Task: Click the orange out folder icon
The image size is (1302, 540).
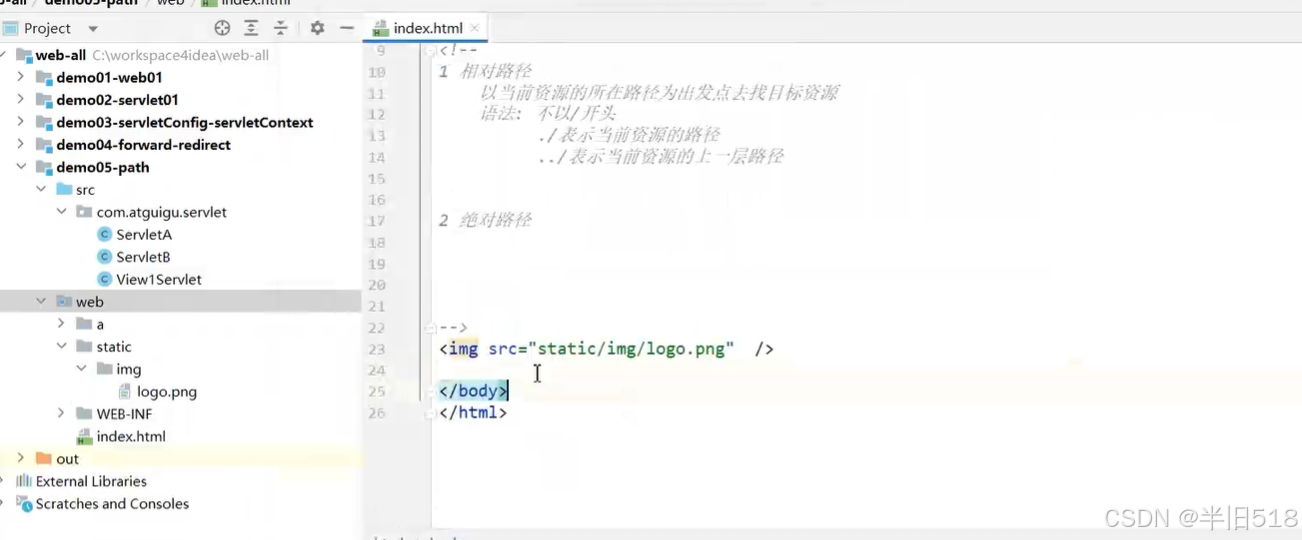Action: (43, 458)
